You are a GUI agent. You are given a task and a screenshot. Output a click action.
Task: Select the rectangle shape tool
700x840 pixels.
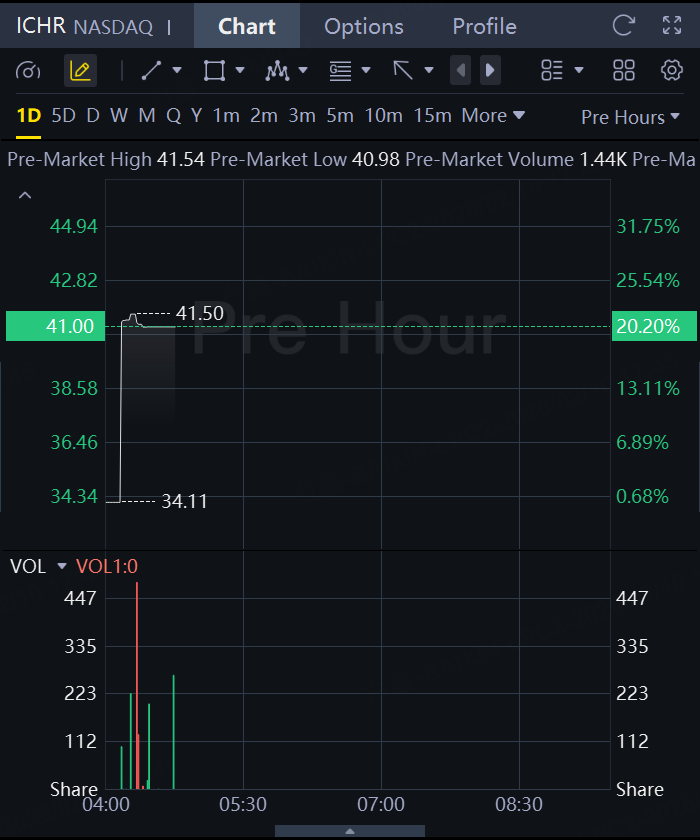tap(214, 70)
